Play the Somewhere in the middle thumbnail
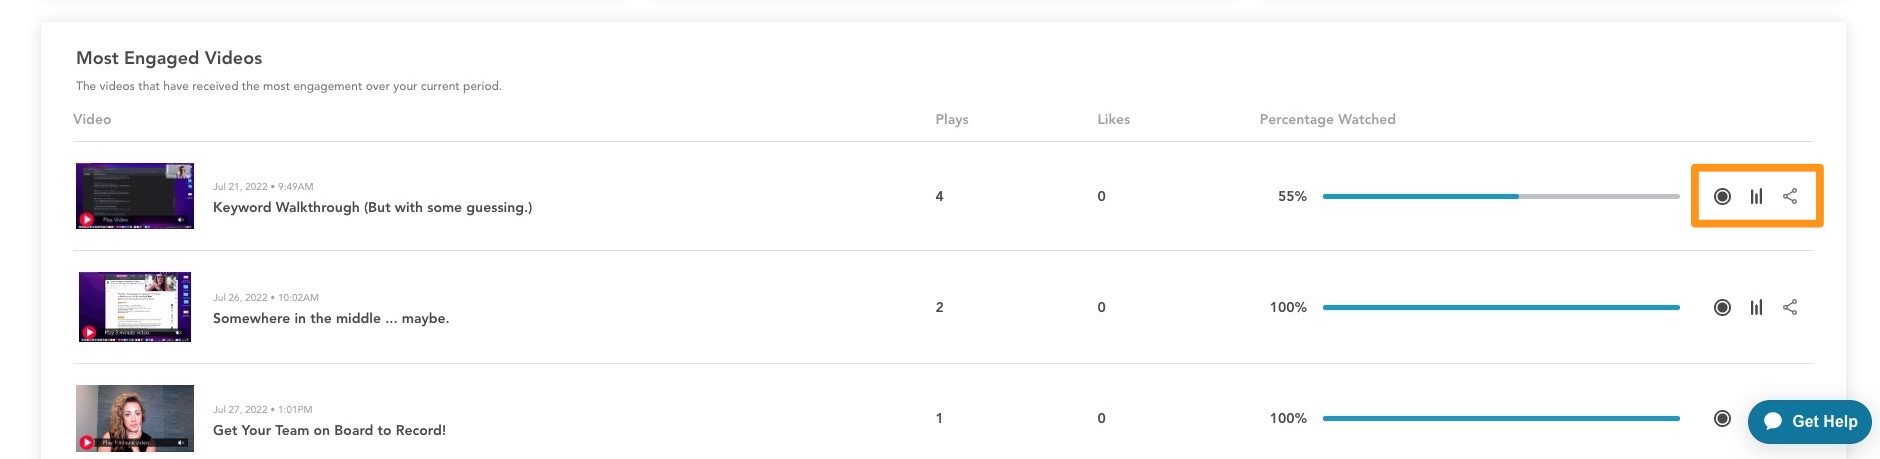Viewport: 1880px width, 459px height. pyautogui.click(x=135, y=307)
